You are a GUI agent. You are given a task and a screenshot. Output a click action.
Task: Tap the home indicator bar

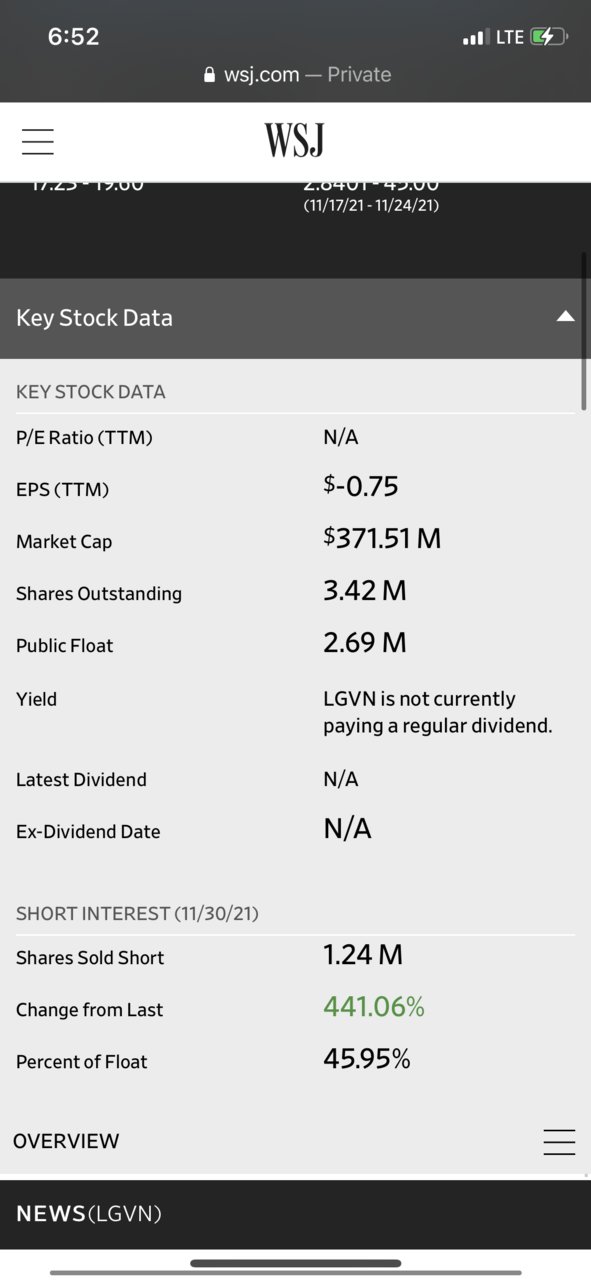(295, 1264)
